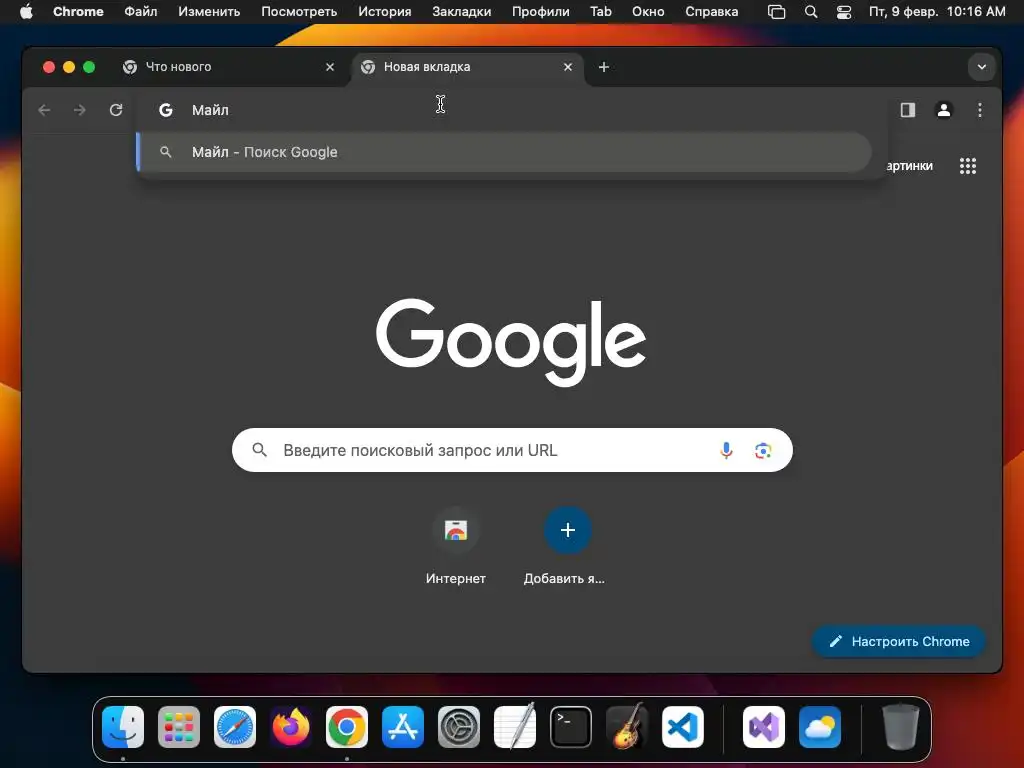
Task: Select the Новая вкладка tab
Action: click(x=467, y=67)
